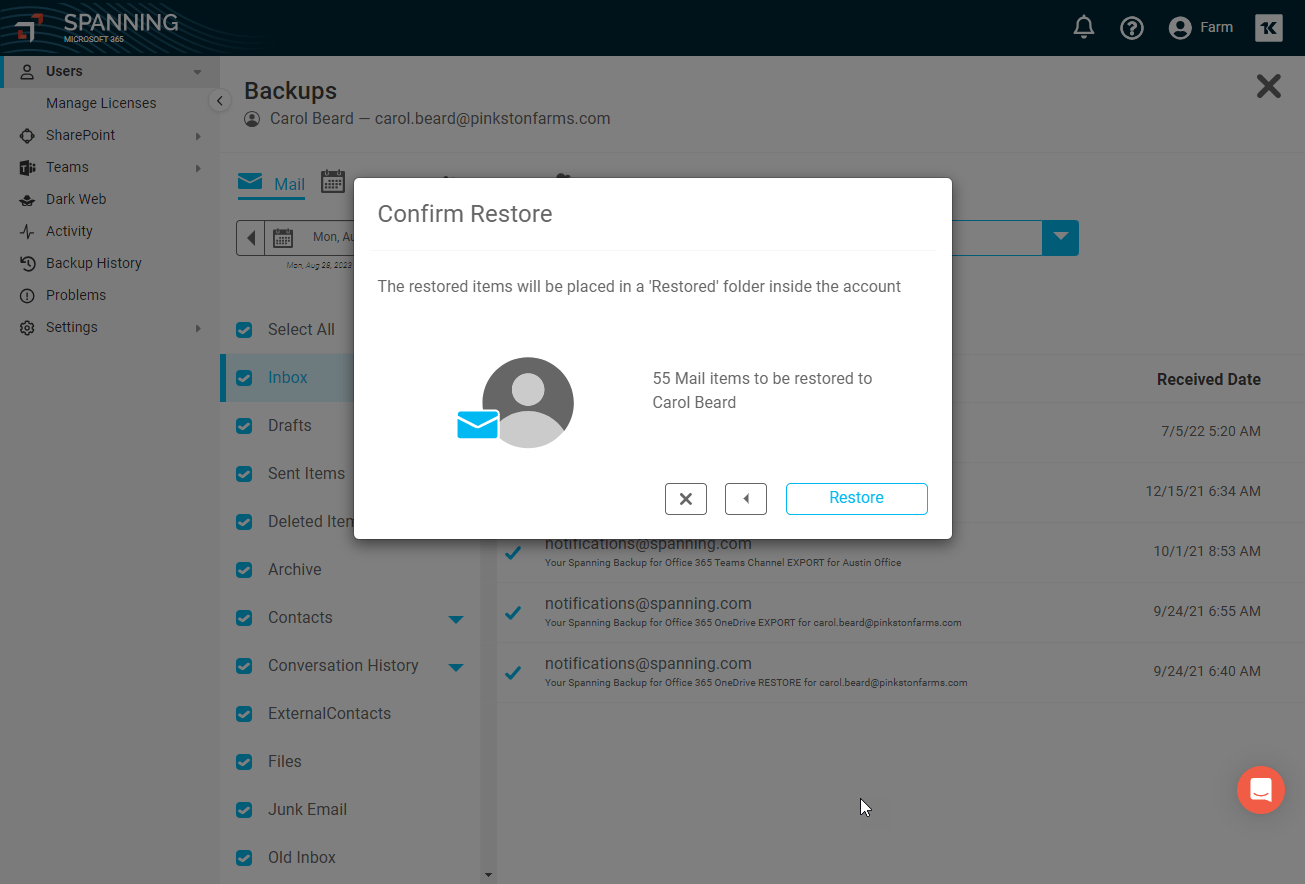Viewport: 1305px width, 884px height.
Task: Open the help question-mark icon
Action: 1131,27
